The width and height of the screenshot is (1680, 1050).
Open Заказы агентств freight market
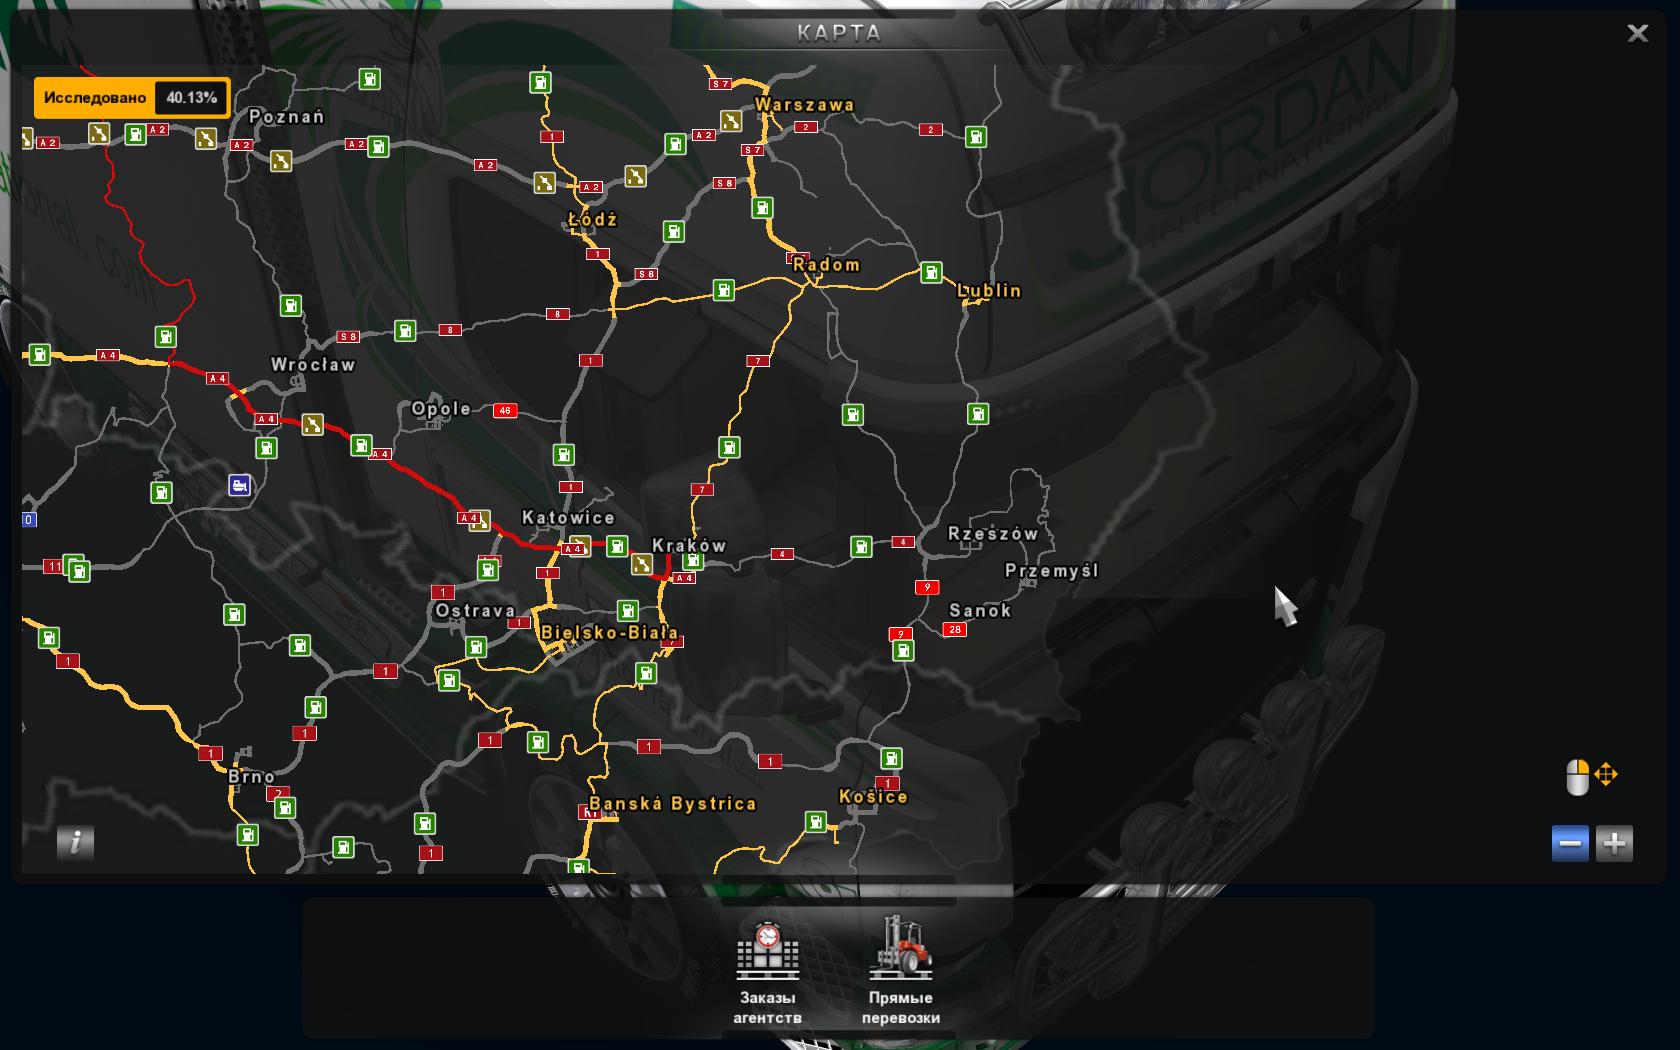click(767, 971)
